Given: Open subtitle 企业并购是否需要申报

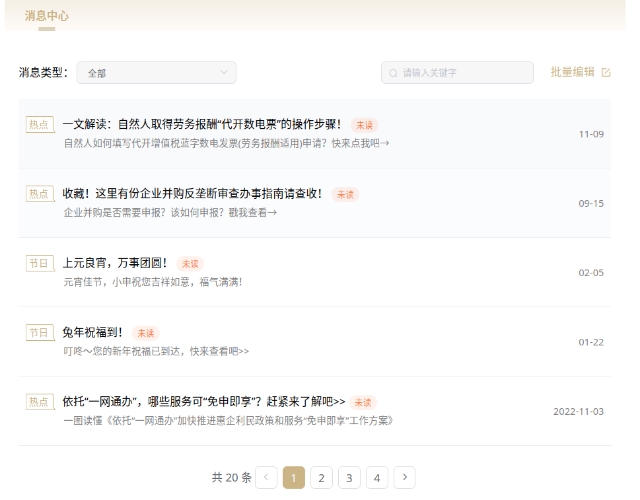Looking at the screenshot, I should 170,213.
